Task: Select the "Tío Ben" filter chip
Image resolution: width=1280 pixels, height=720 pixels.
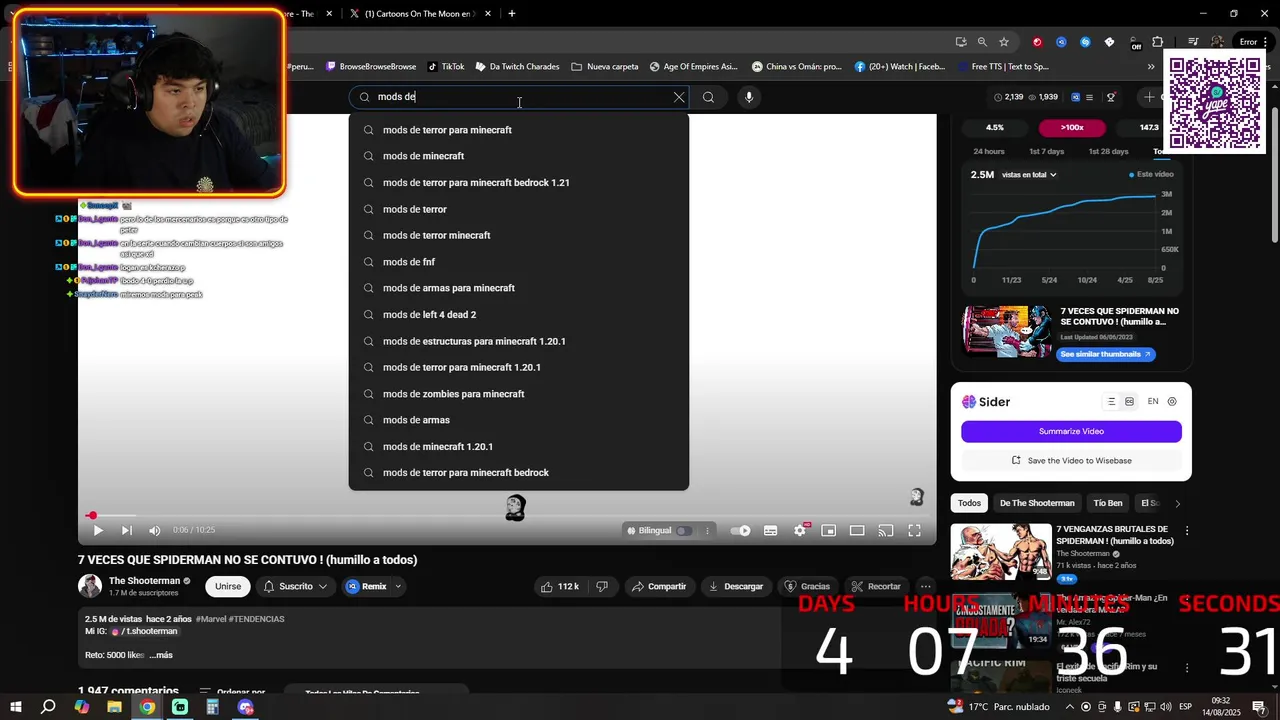Action: 1108,503
